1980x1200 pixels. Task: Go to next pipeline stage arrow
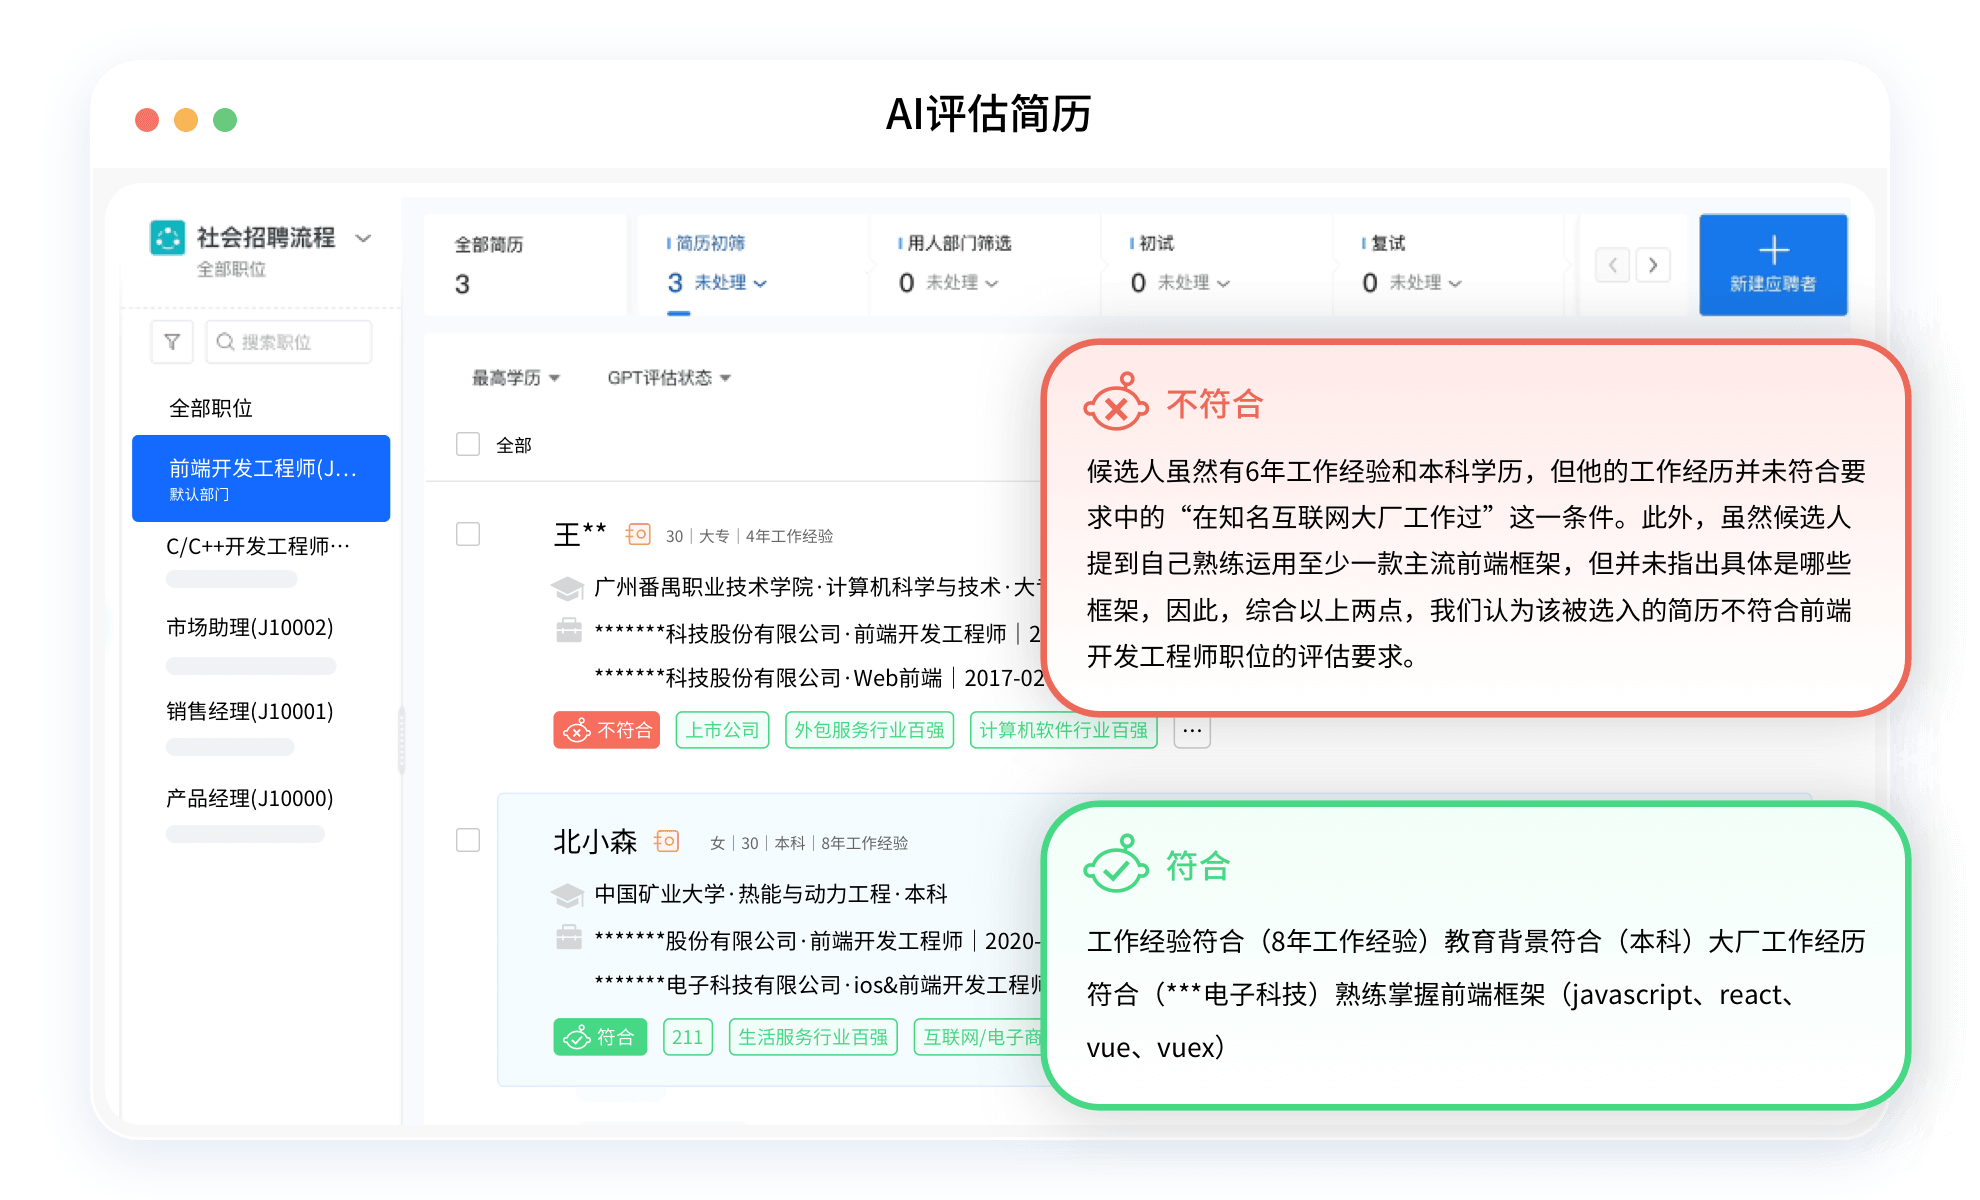(1653, 265)
